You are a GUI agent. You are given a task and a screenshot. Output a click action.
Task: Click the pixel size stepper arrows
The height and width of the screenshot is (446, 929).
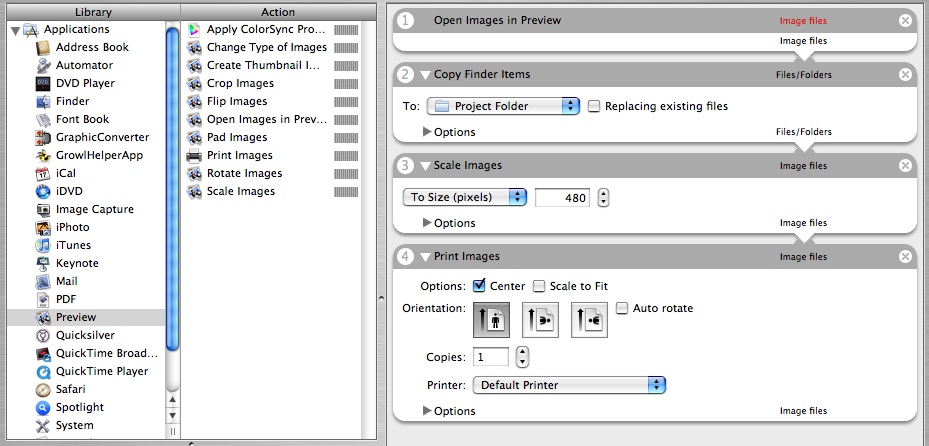tap(603, 197)
